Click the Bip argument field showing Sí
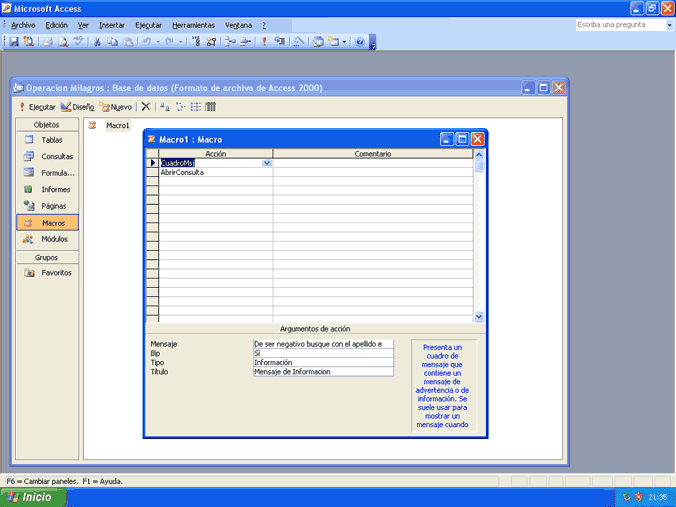Viewport: 676px width, 507px height. pos(323,353)
